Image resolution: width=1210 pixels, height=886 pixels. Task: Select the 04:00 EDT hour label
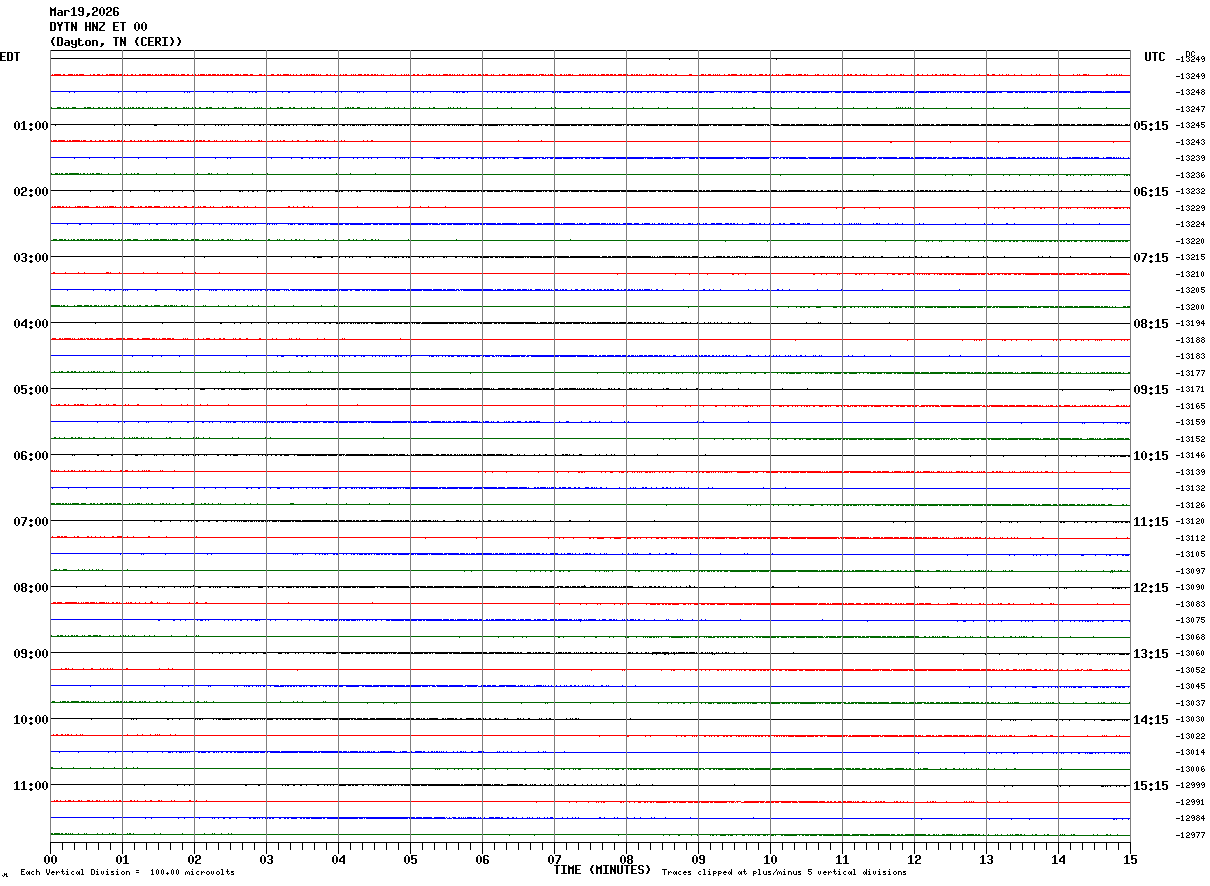pyautogui.click(x=31, y=323)
